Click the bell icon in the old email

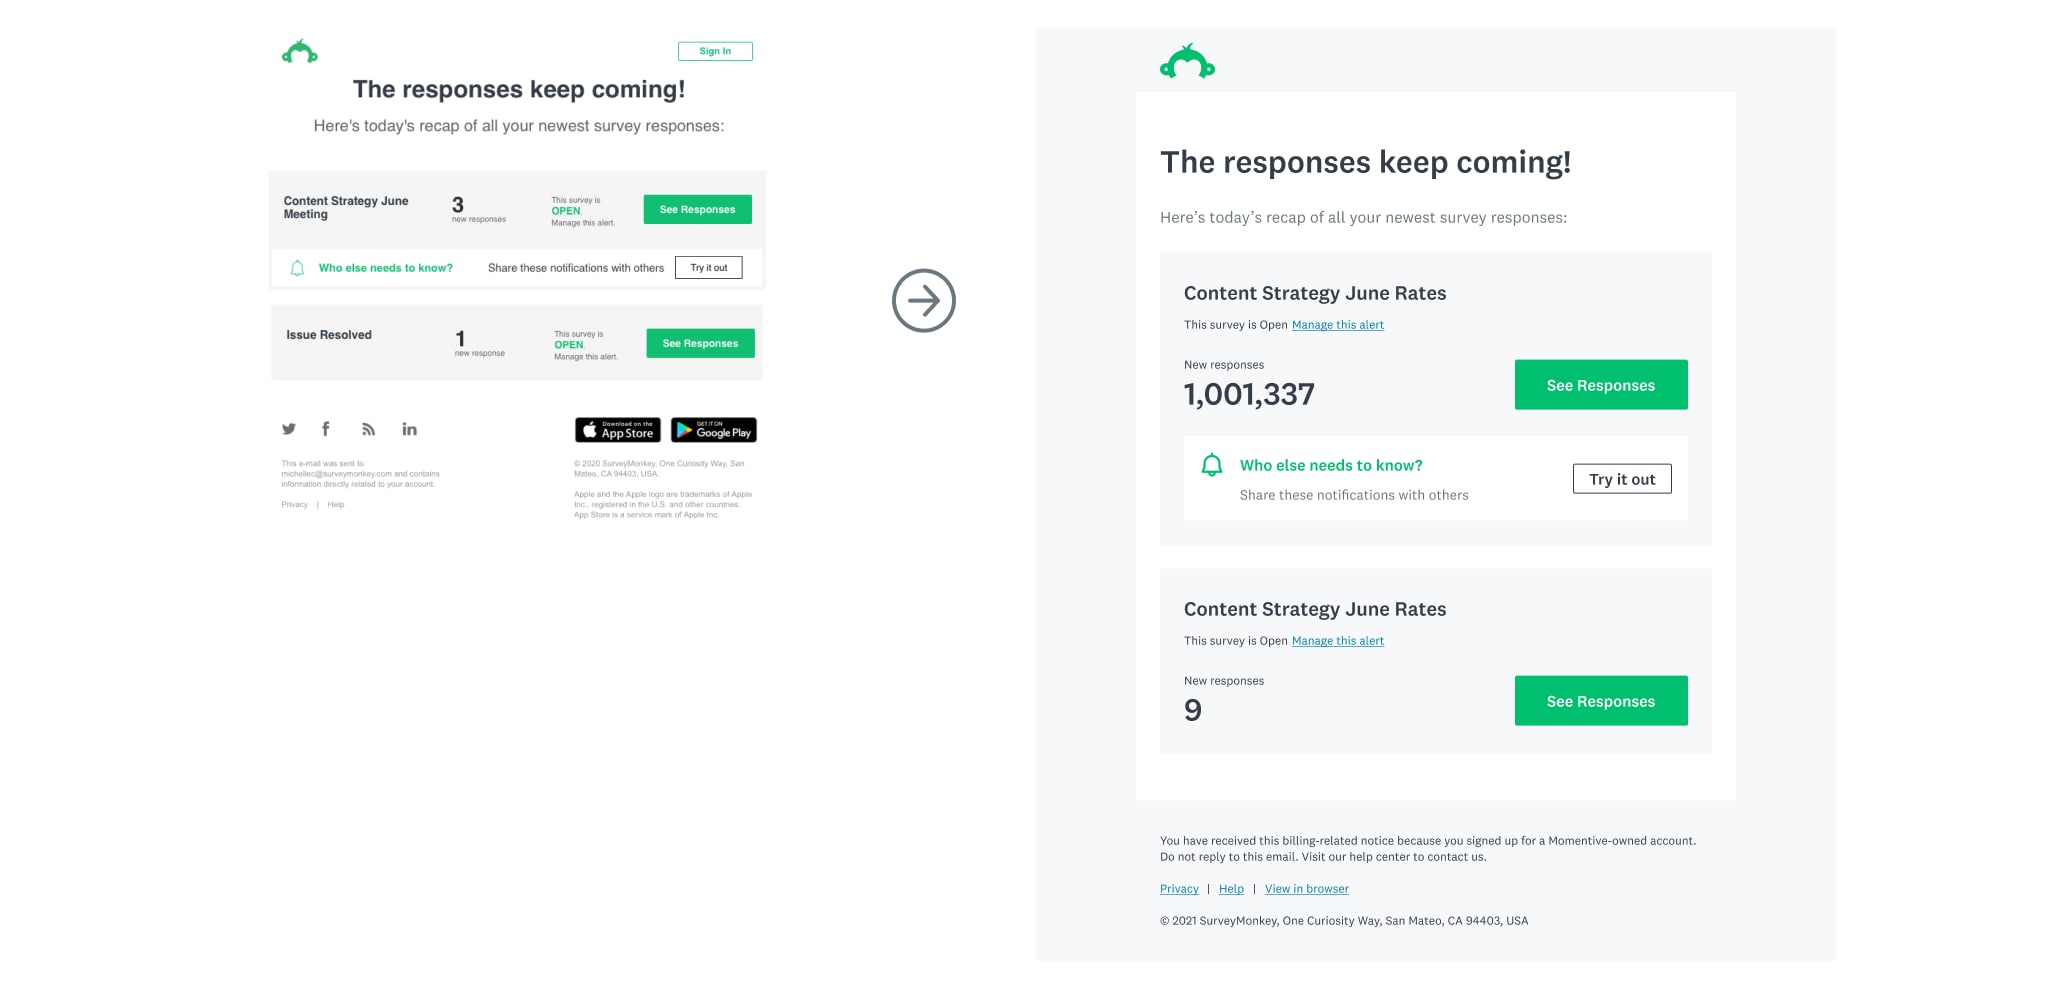click(x=297, y=268)
